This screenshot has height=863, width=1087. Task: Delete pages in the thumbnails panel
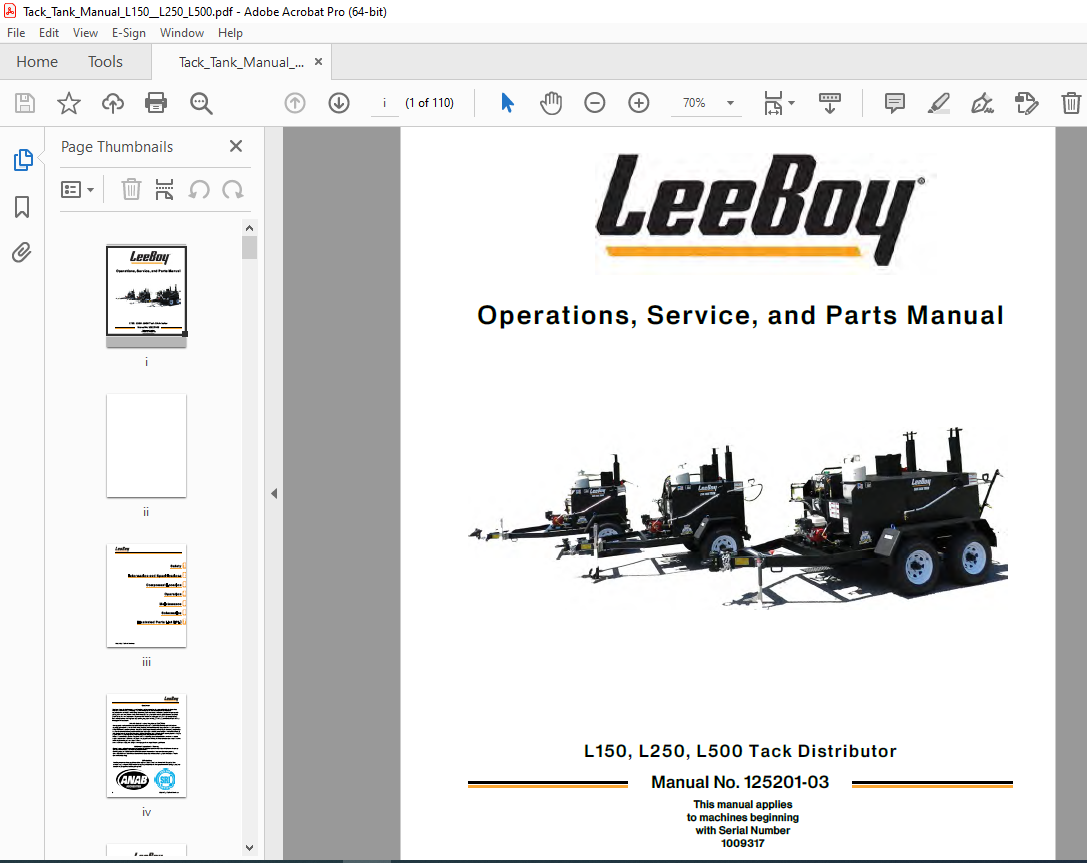[x=131, y=189]
